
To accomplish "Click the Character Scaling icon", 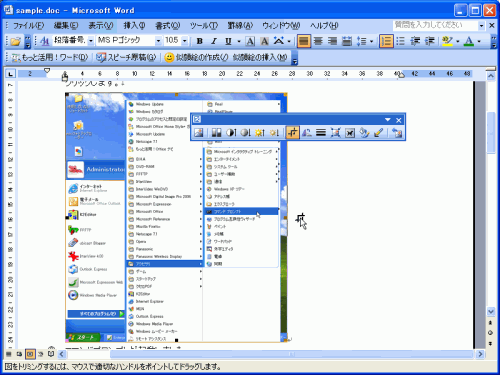I will tap(279, 41).
